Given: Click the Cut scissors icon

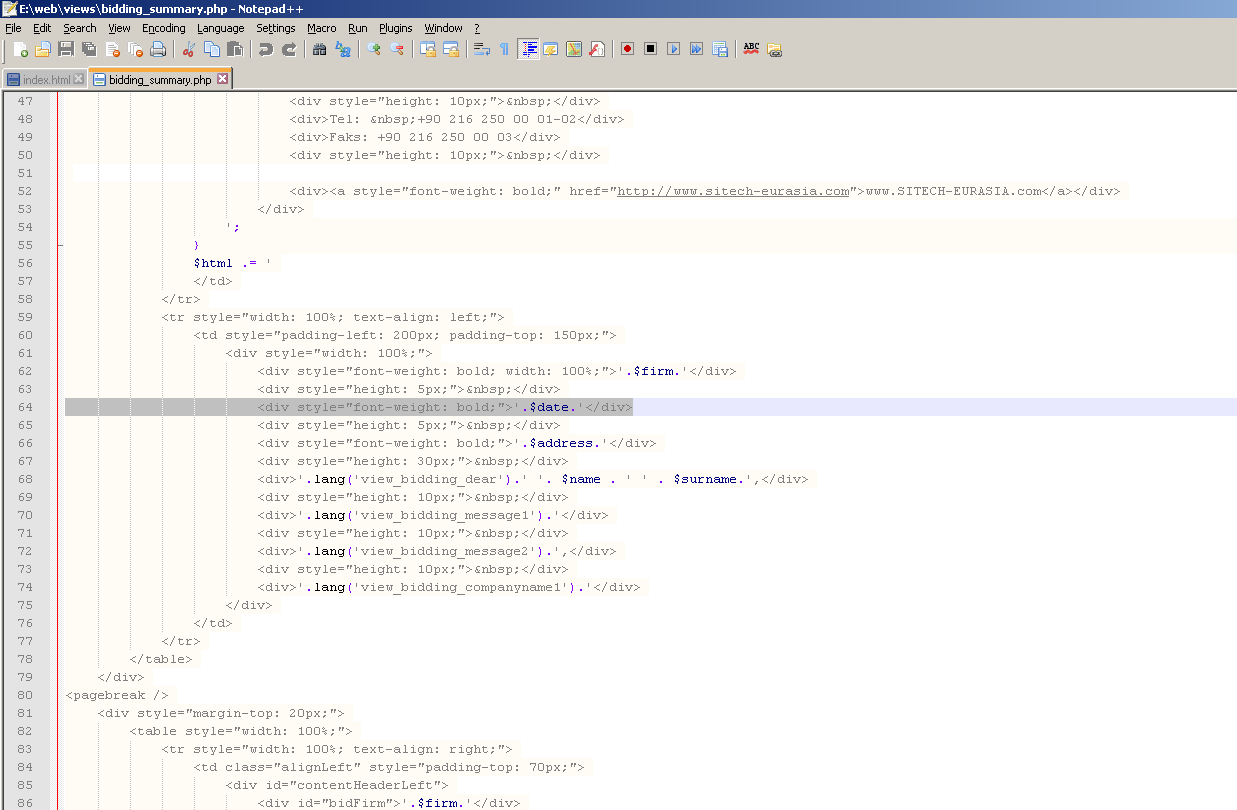Looking at the screenshot, I should pyautogui.click(x=188, y=49).
